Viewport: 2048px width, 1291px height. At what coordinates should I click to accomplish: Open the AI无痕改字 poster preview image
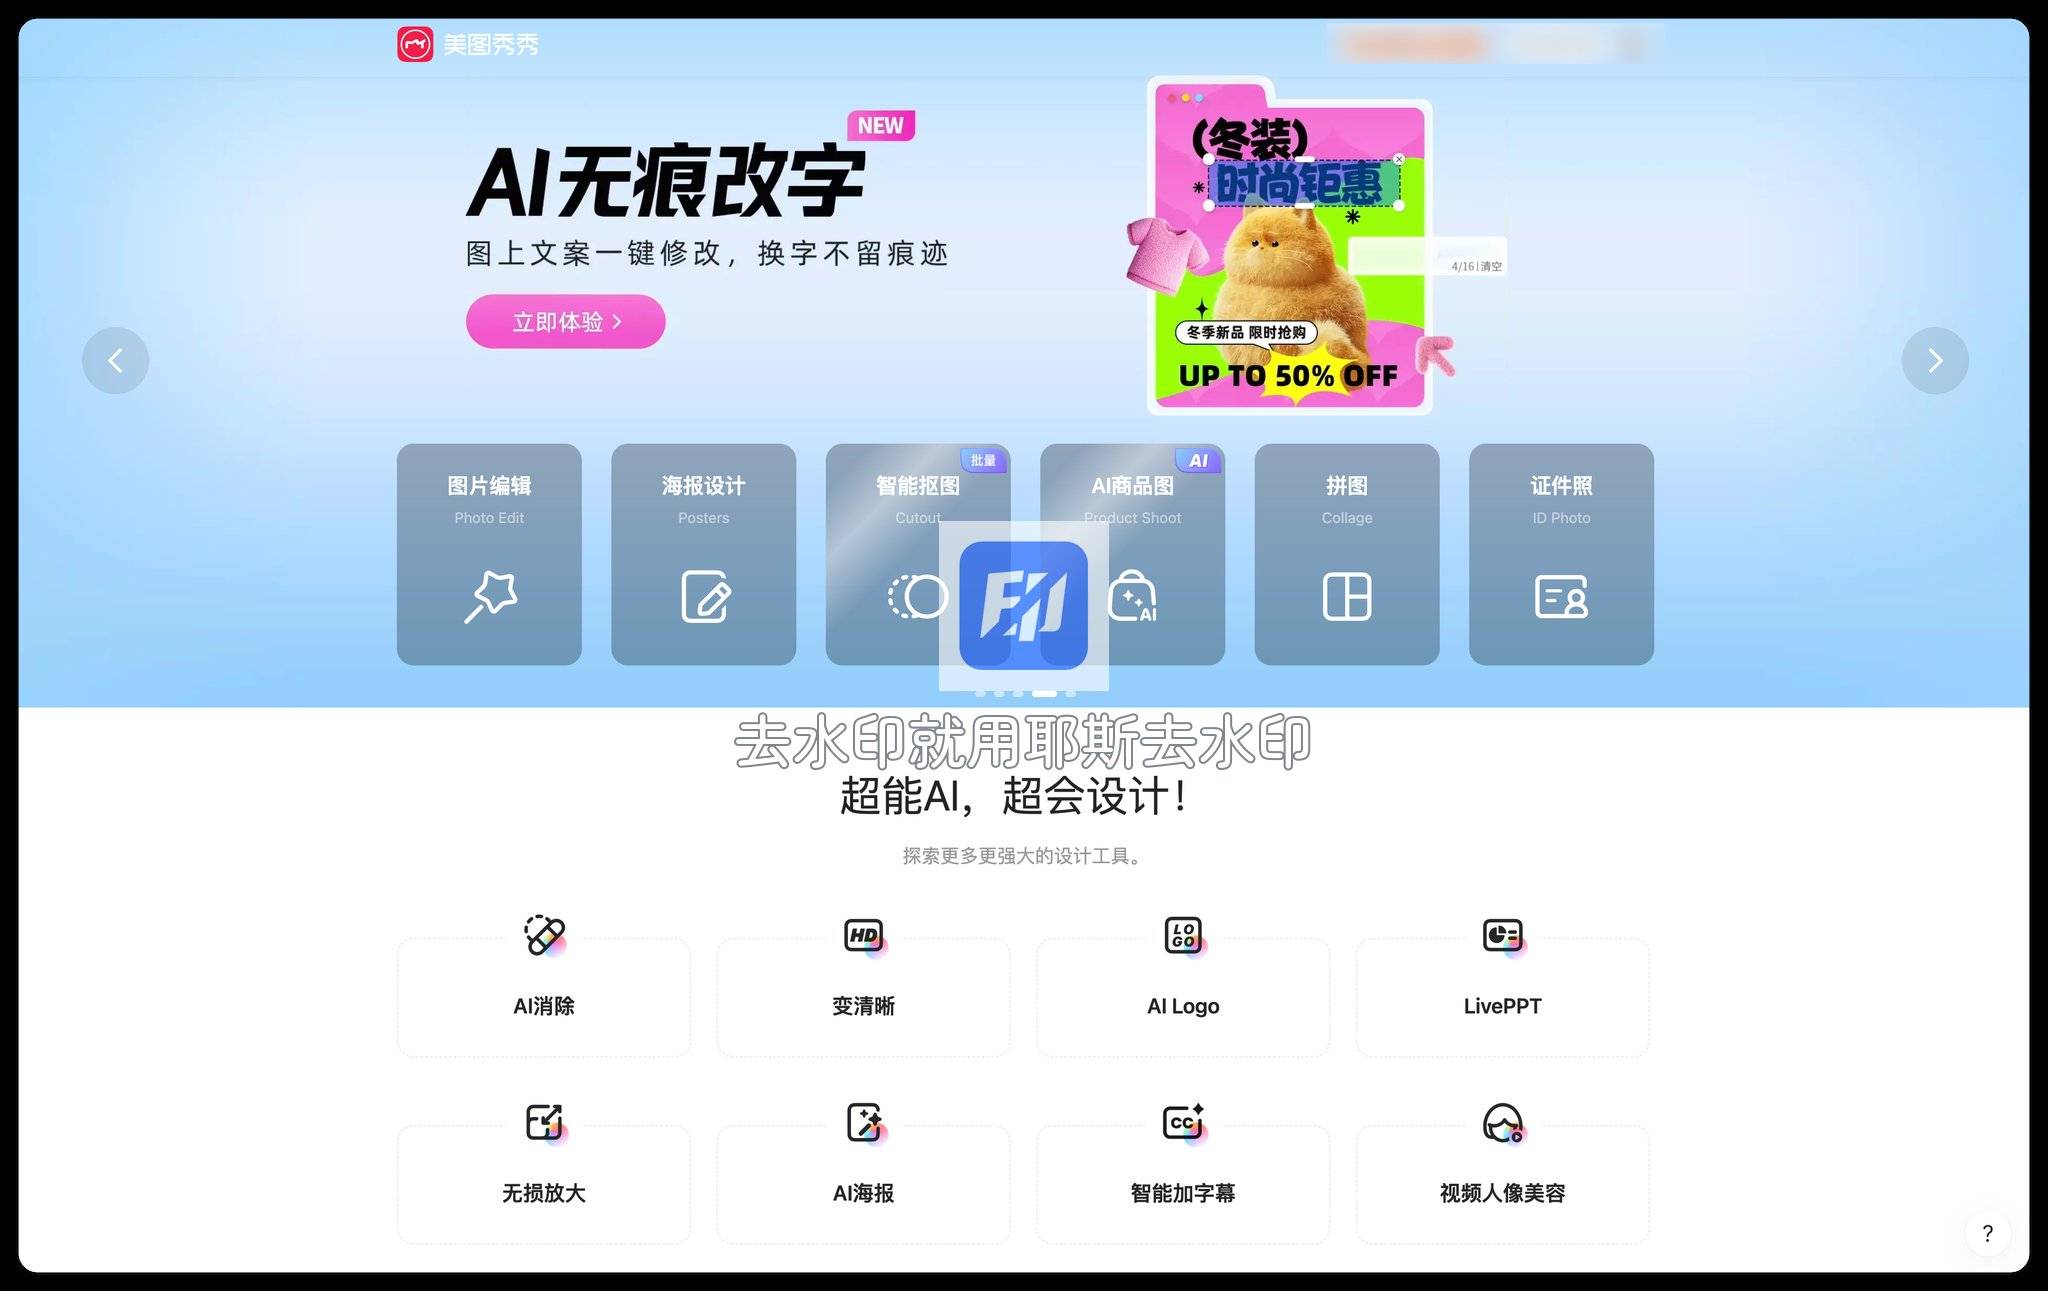[x=1290, y=246]
